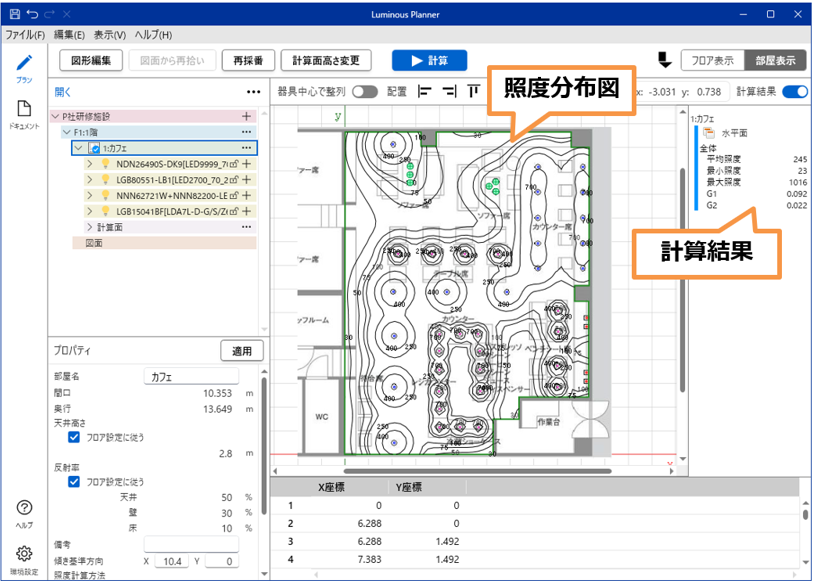Uncheck フロア設定に従う under 天井高さ
Viewport: 817px width, 584px height.
tap(74, 437)
